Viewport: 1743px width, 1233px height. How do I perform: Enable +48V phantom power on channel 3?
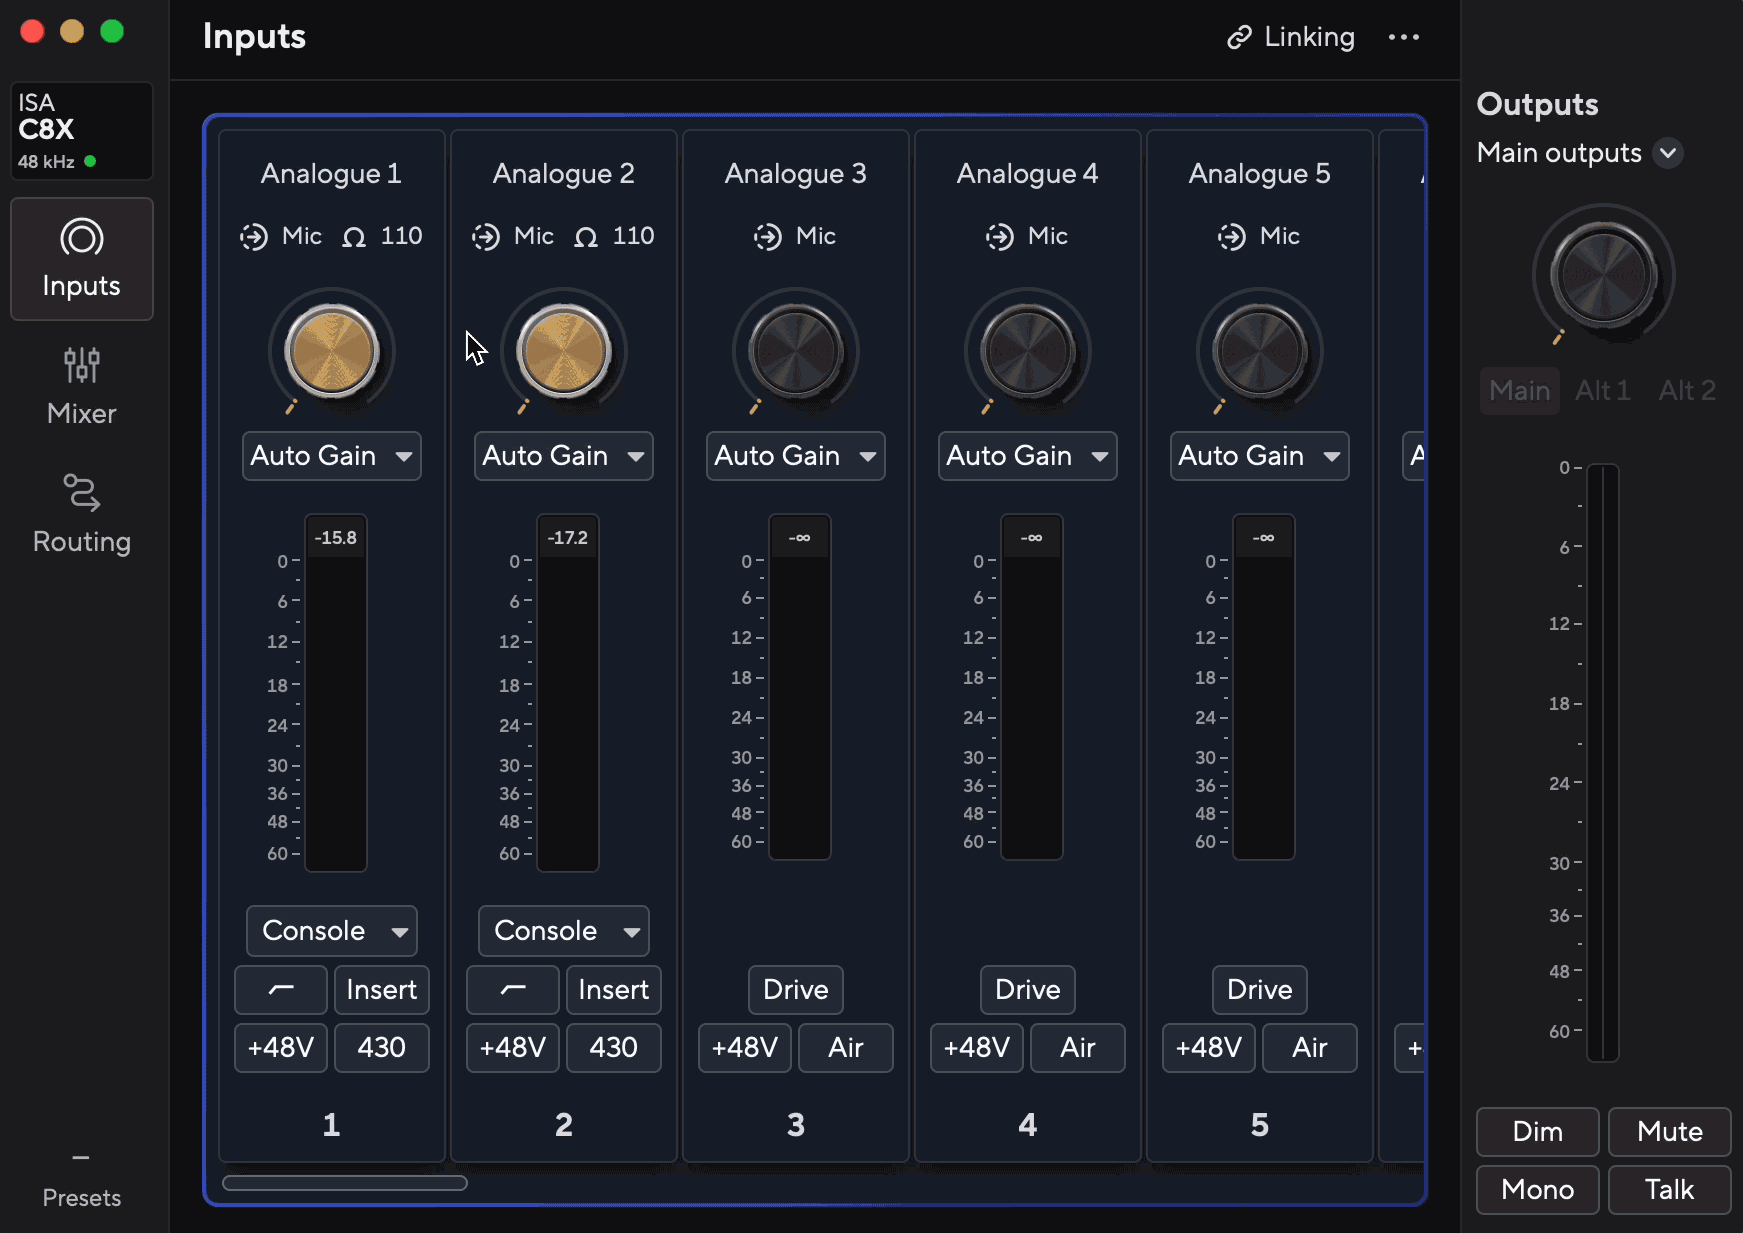[x=745, y=1048]
